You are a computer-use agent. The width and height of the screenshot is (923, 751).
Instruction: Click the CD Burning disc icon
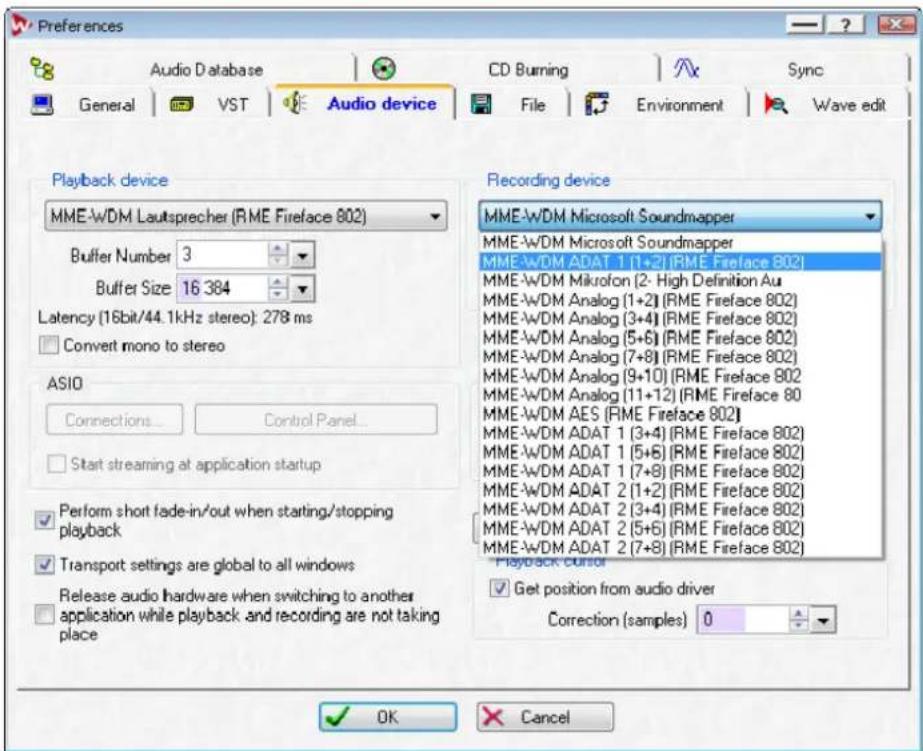(x=384, y=69)
